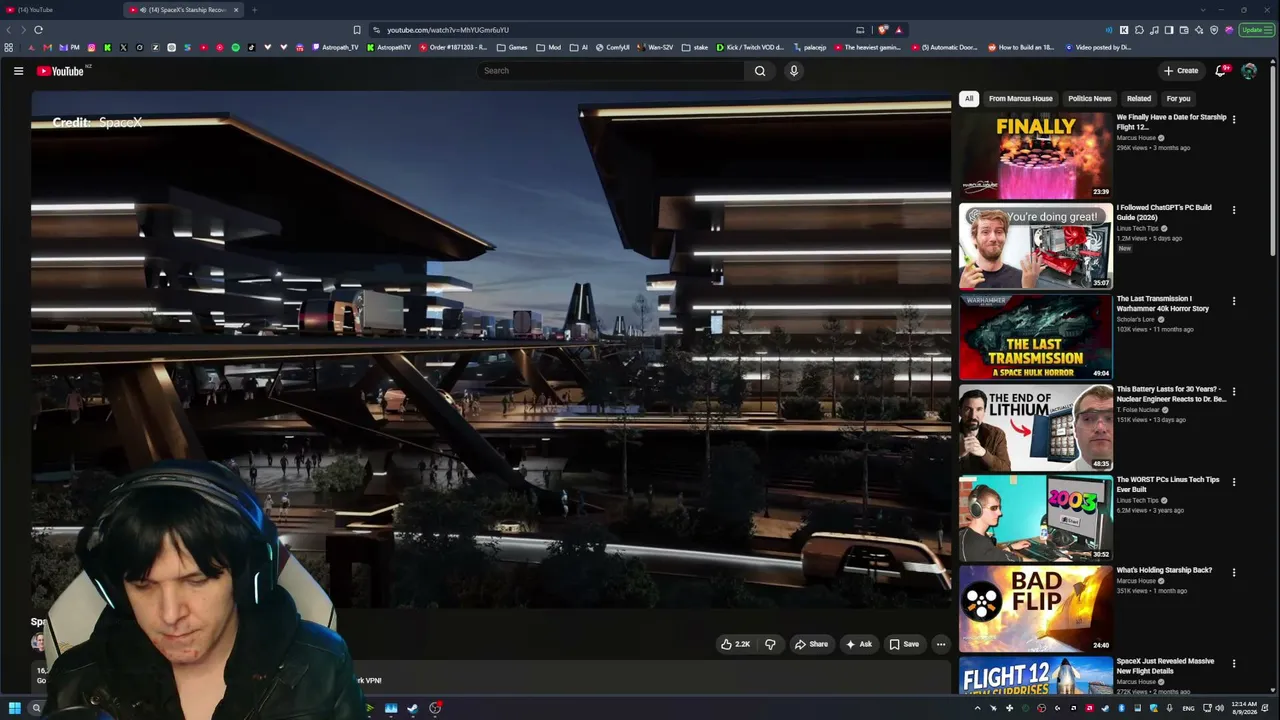Open 'The WORST PCs Linus Tech Tips Ever Built' title
The height and width of the screenshot is (720, 1280).
(x=1168, y=484)
